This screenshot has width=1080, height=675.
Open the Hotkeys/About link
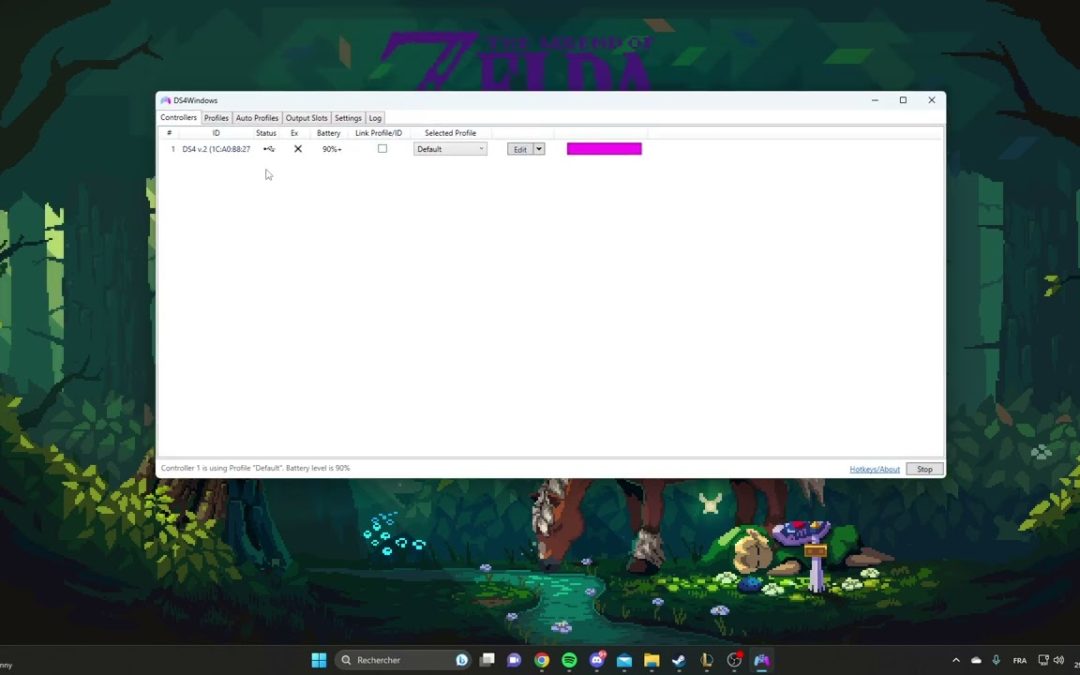(874, 469)
